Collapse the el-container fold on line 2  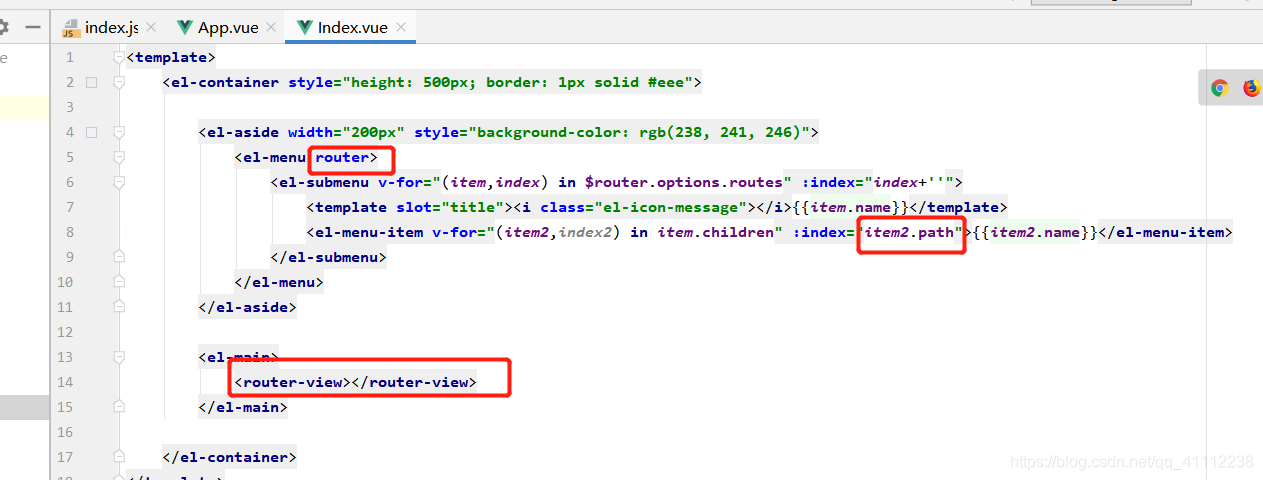pos(120,82)
